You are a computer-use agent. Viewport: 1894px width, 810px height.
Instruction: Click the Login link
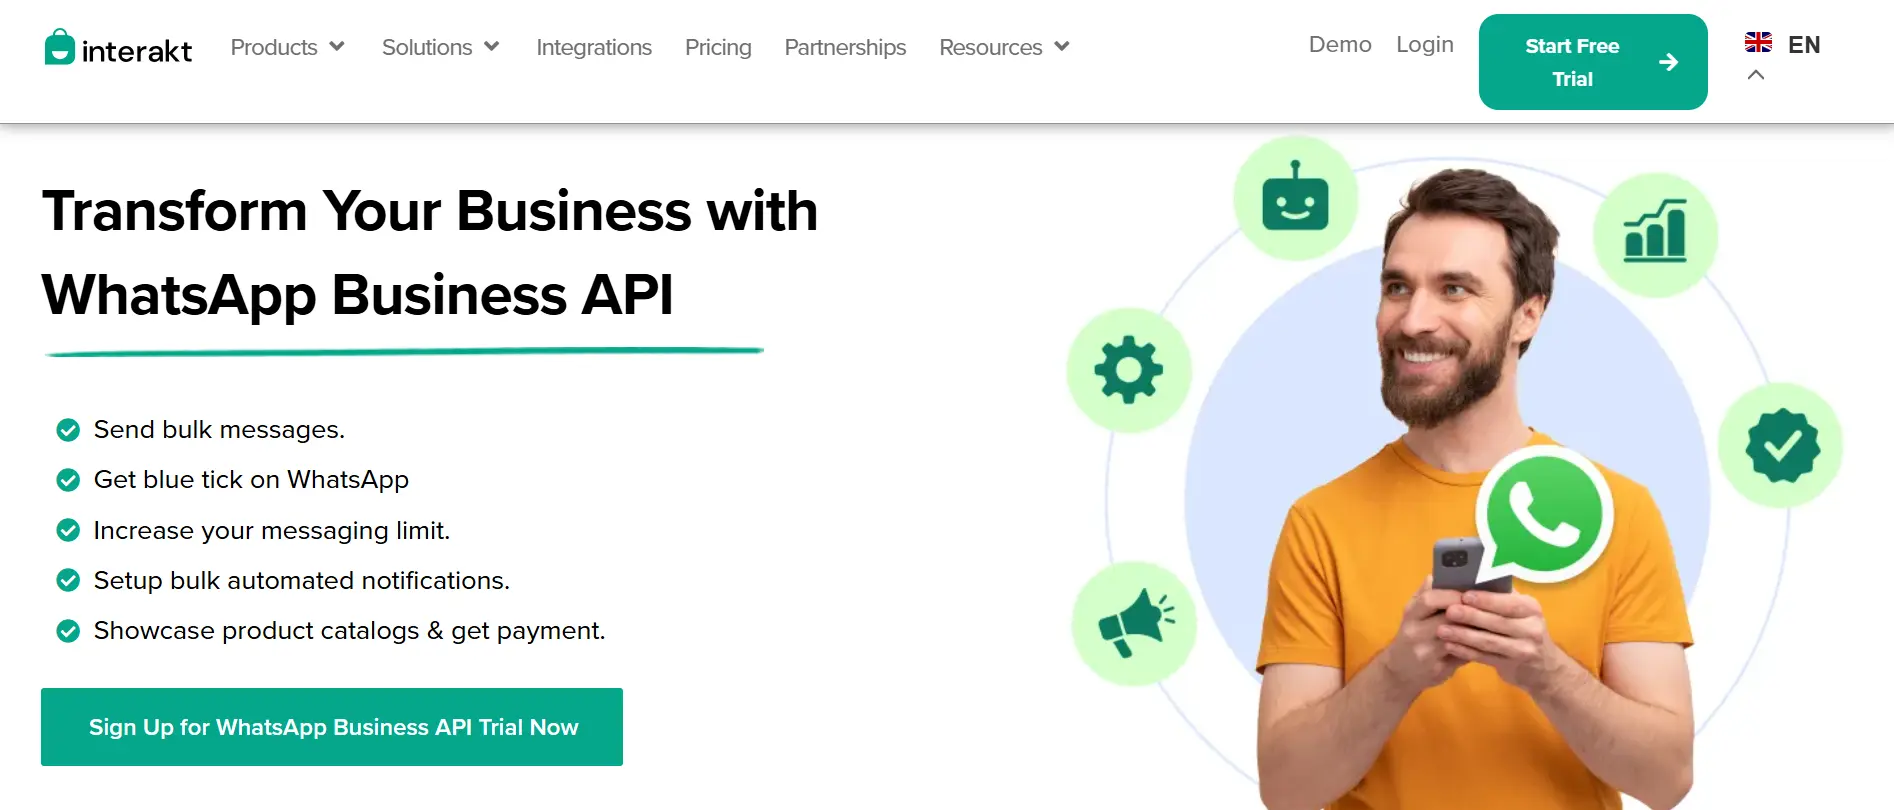[x=1425, y=44]
